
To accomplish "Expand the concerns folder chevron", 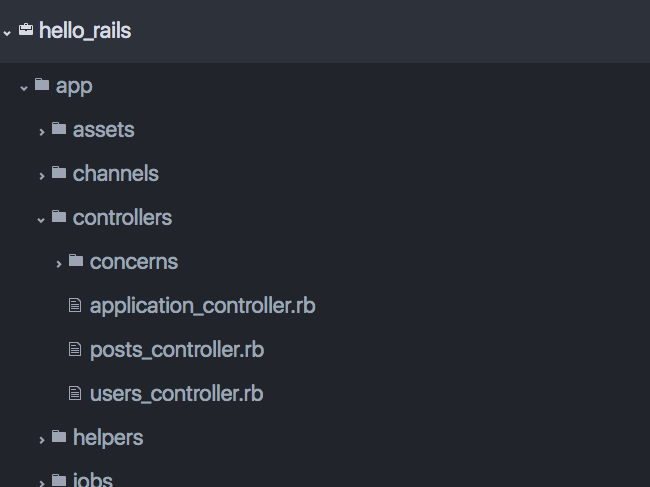I will pos(58,263).
